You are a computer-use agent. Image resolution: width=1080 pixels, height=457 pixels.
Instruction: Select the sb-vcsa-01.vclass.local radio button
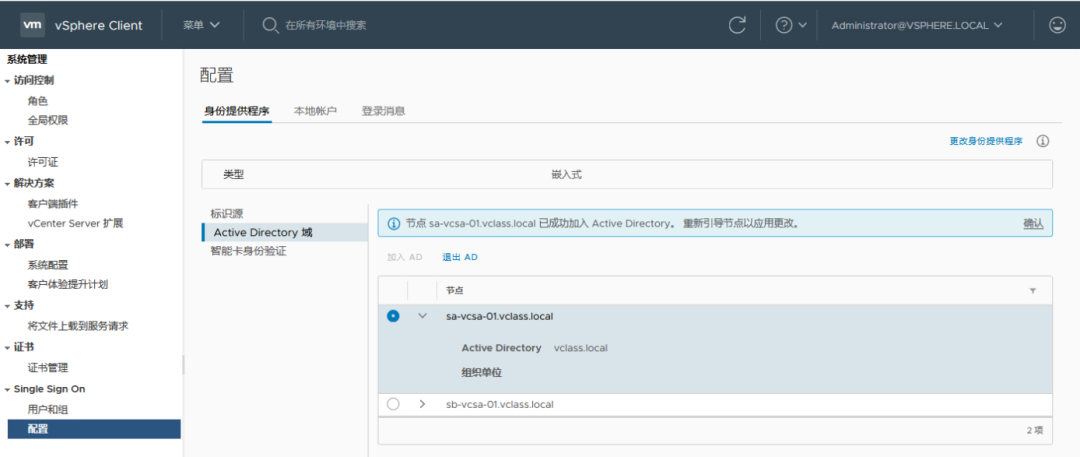click(393, 404)
